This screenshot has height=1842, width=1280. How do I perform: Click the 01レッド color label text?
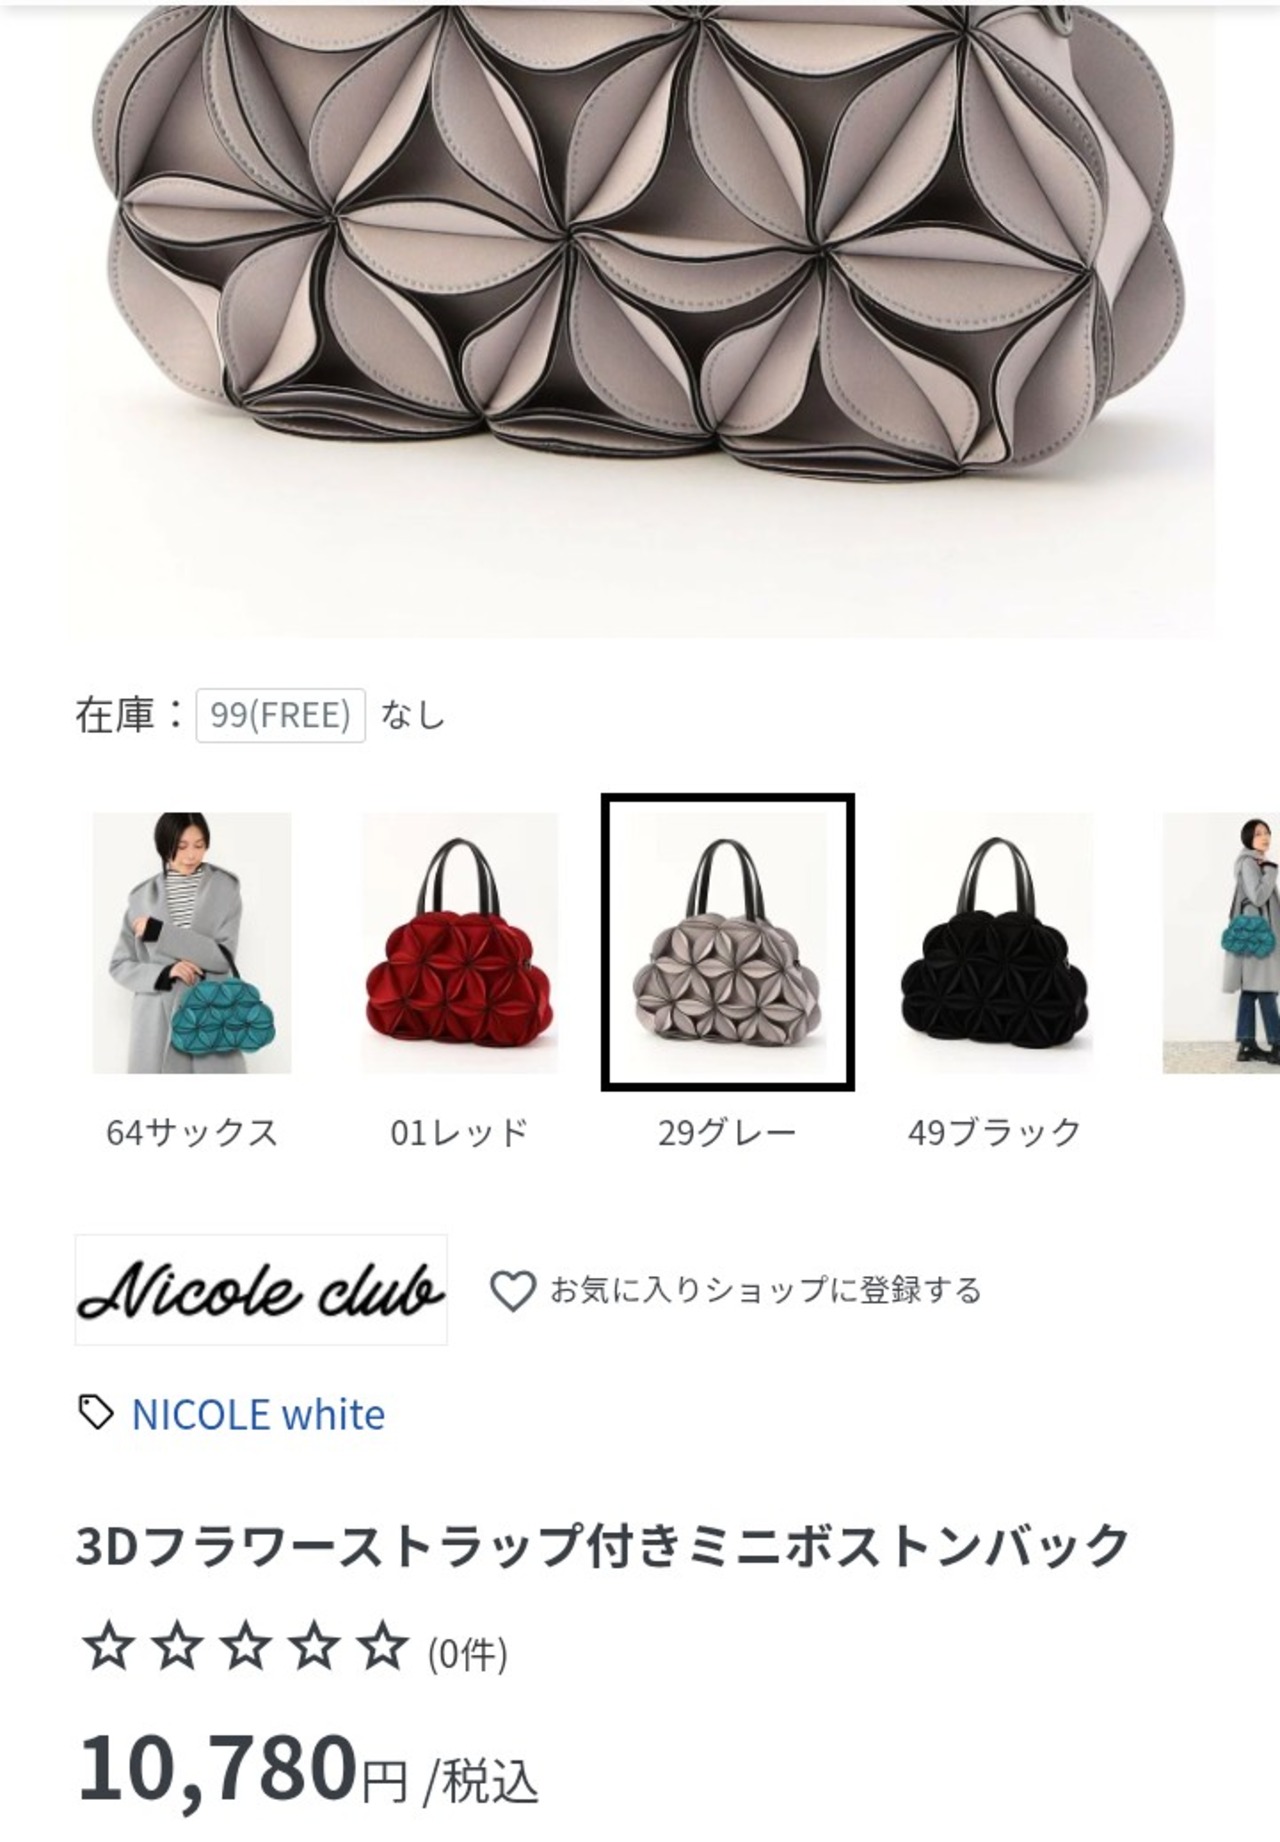click(x=459, y=1133)
